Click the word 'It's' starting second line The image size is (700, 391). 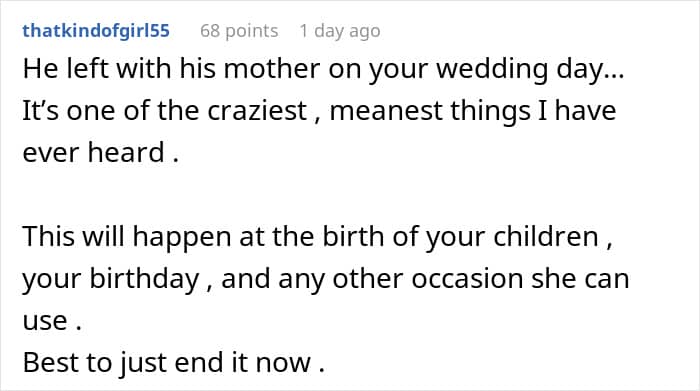pyautogui.click(x=41, y=111)
